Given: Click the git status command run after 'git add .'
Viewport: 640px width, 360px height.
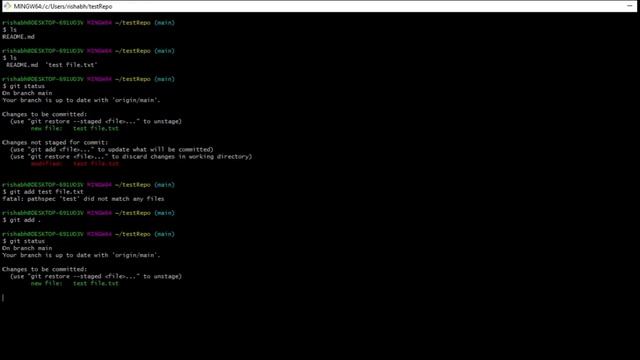Looking at the screenshot, I should (24, 241).
